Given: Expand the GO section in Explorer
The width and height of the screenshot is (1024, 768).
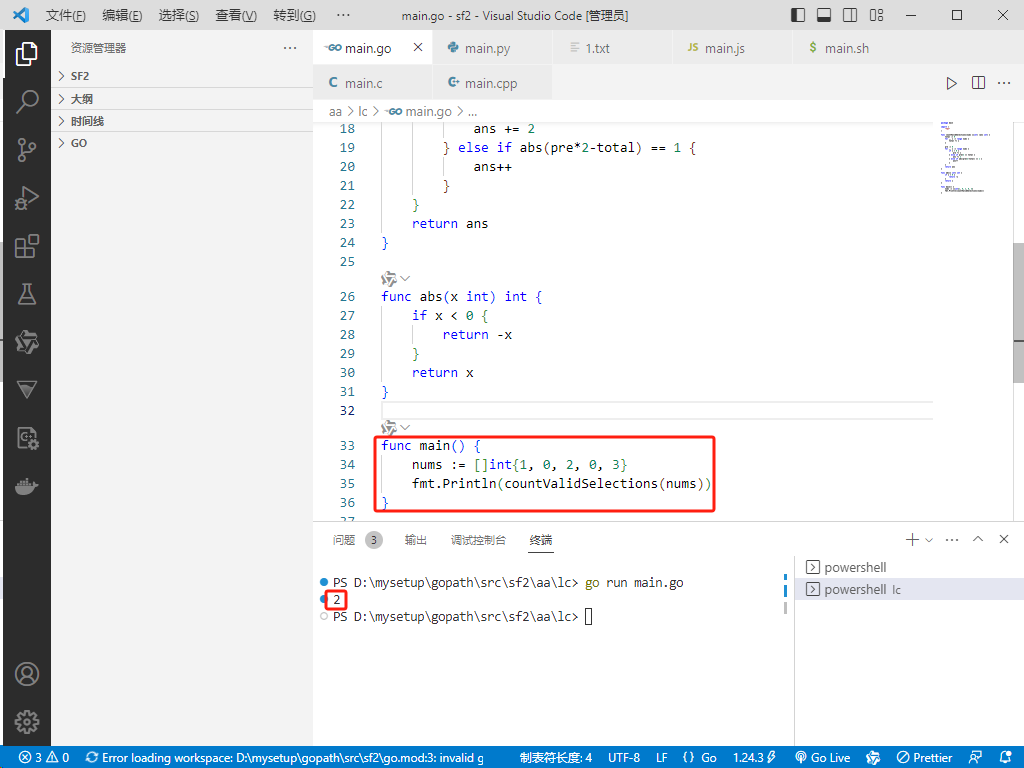Looking at the screenshot, I should click(182, 143).
